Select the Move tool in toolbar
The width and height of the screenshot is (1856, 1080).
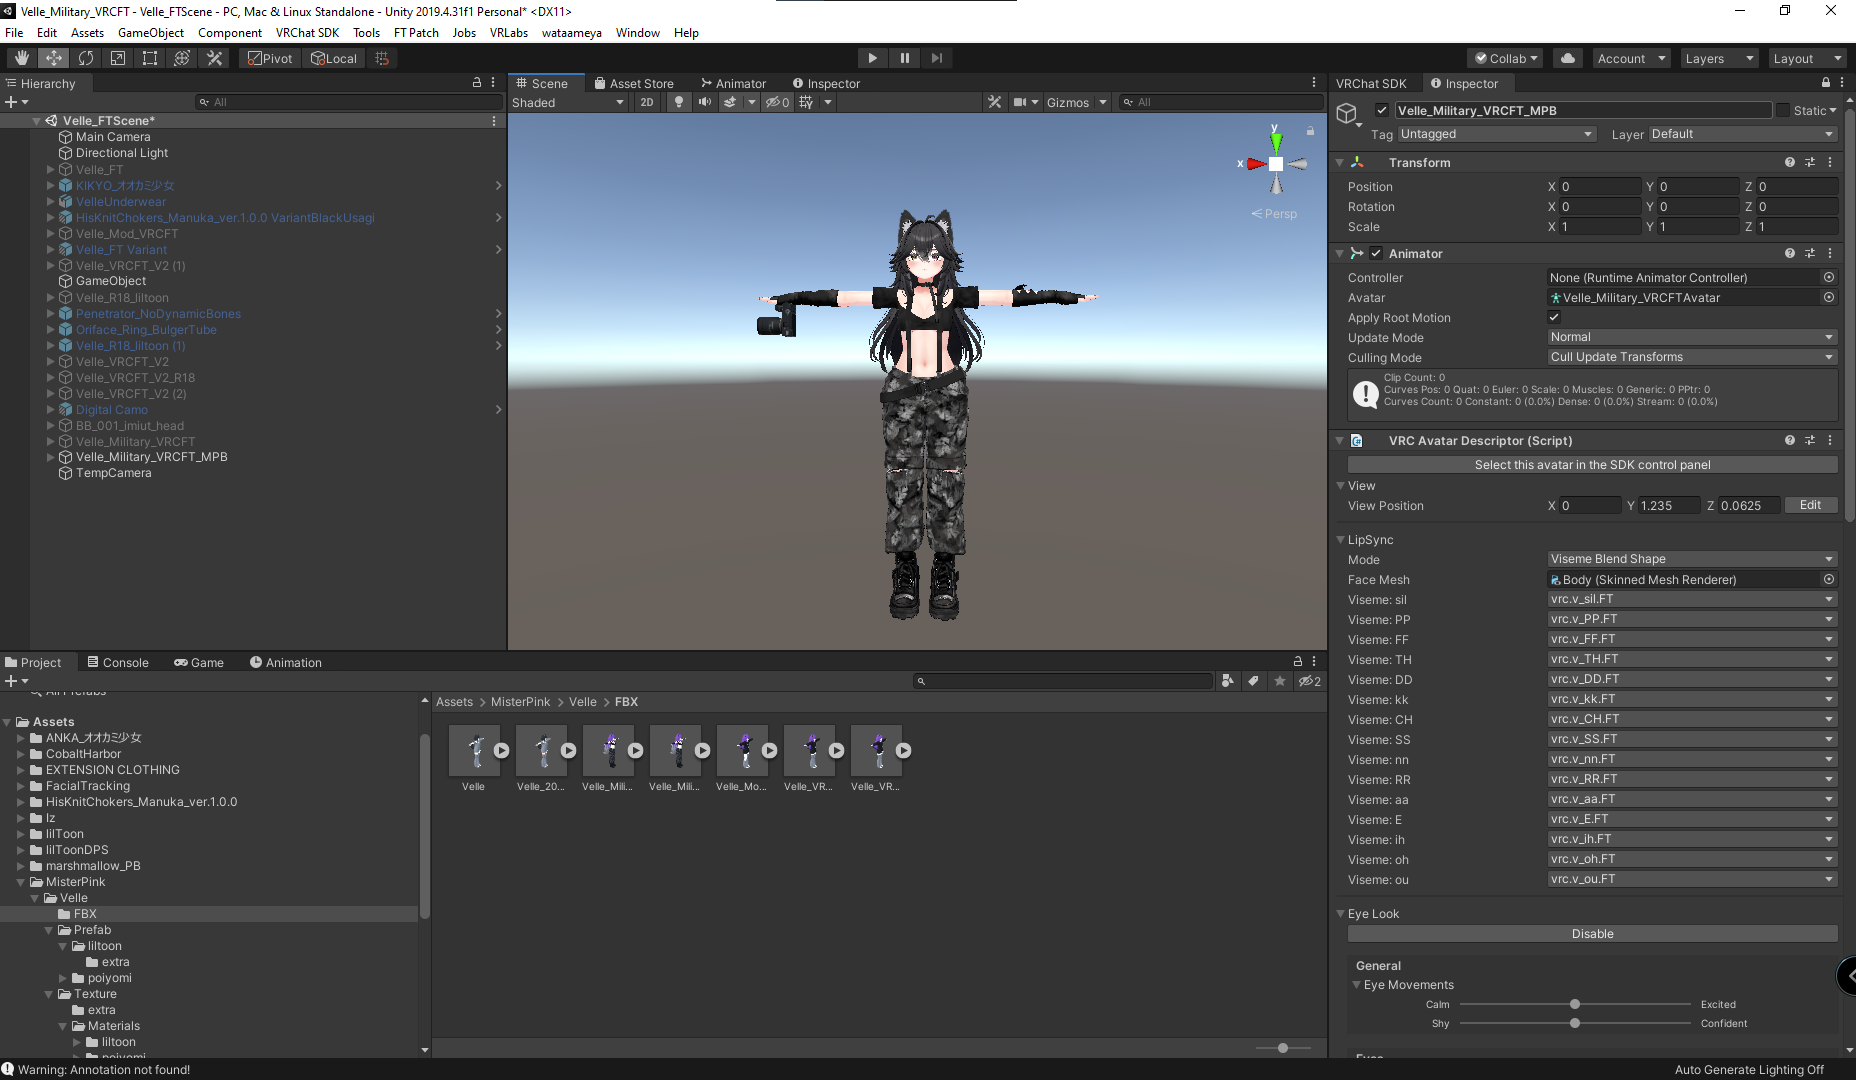click(x=54, y=58)
